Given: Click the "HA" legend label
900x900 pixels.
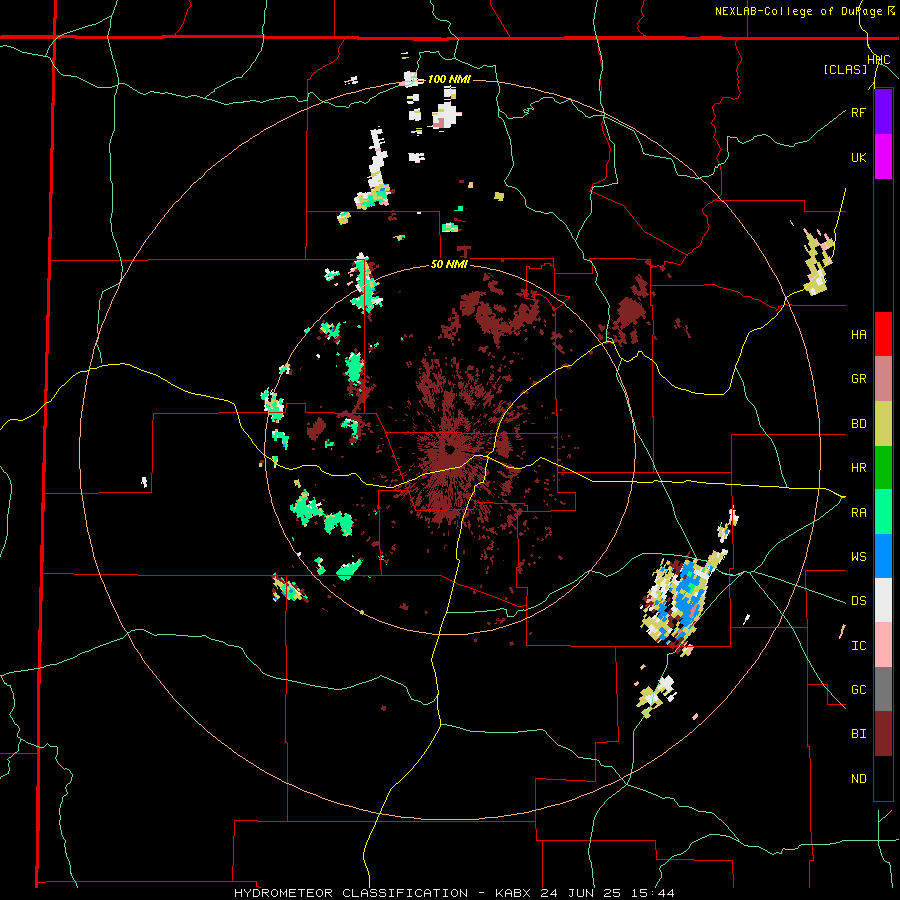Looking at the screenshot, I should click(x=858, y=335).
